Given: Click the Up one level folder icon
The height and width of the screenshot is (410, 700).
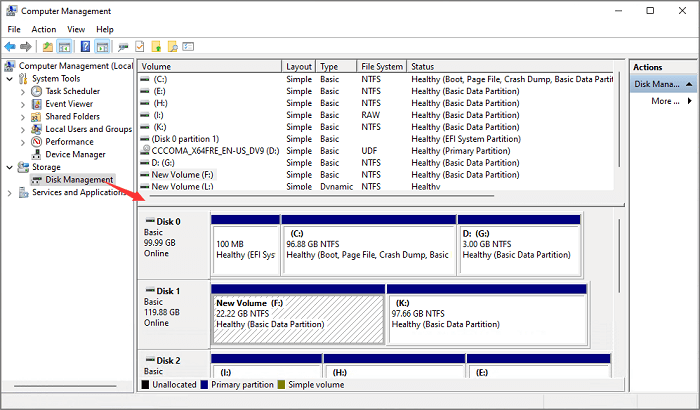Looking at the screenshot, I should coord(47,46).
